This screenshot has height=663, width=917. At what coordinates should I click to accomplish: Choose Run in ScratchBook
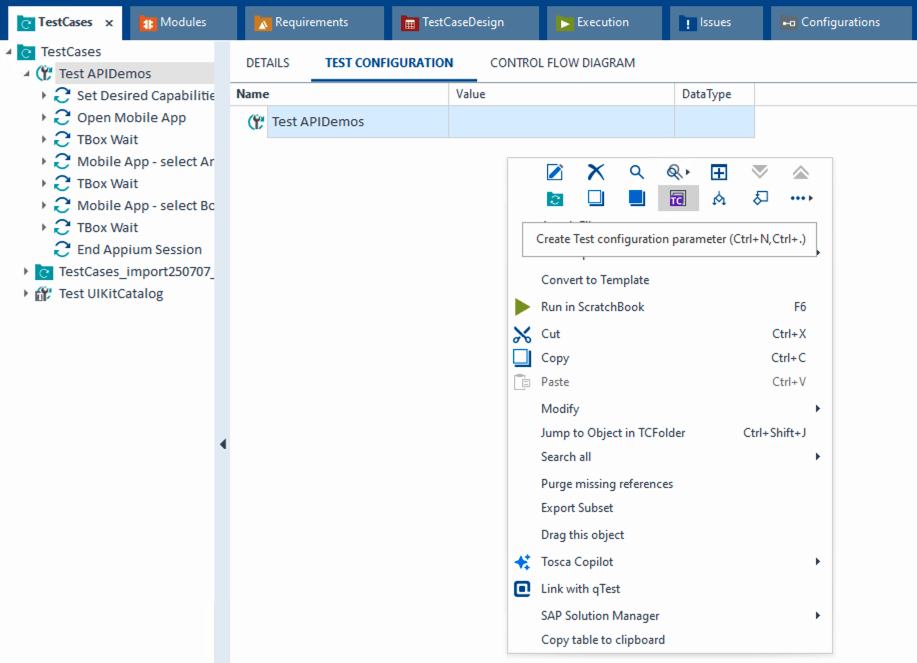670,307
